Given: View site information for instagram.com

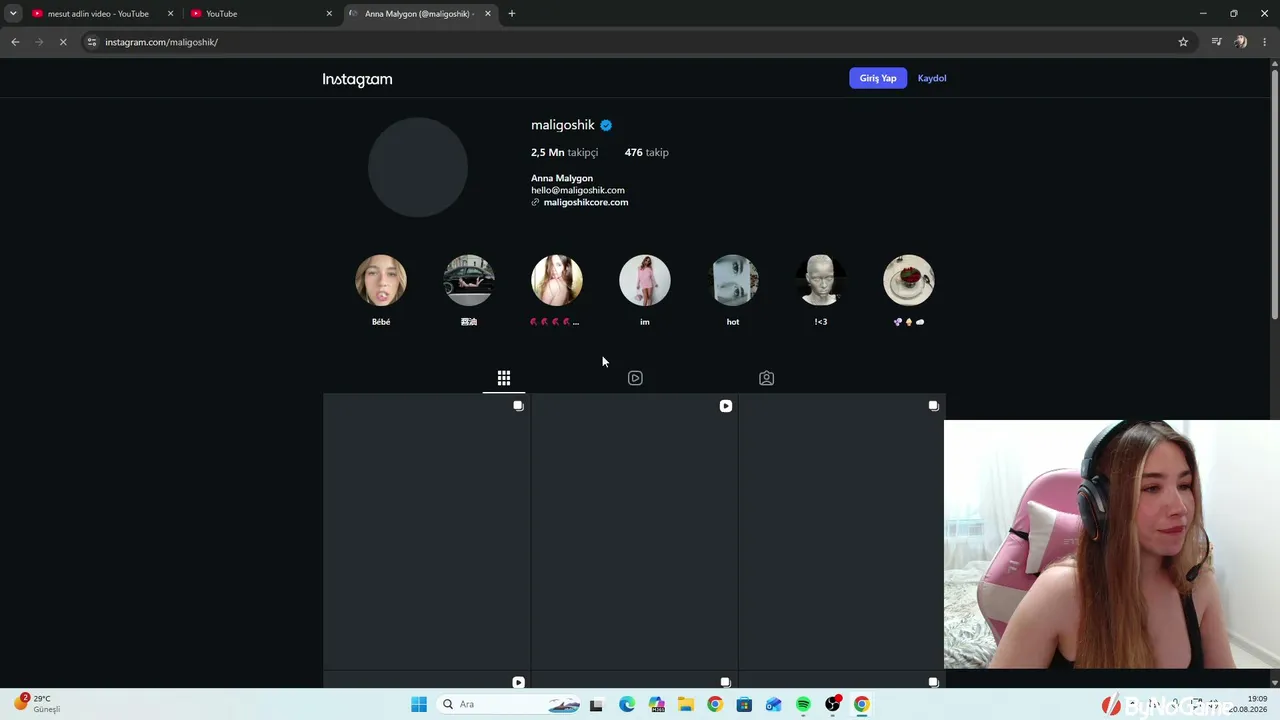Looking at the screenshot, I should coord(92,42).
